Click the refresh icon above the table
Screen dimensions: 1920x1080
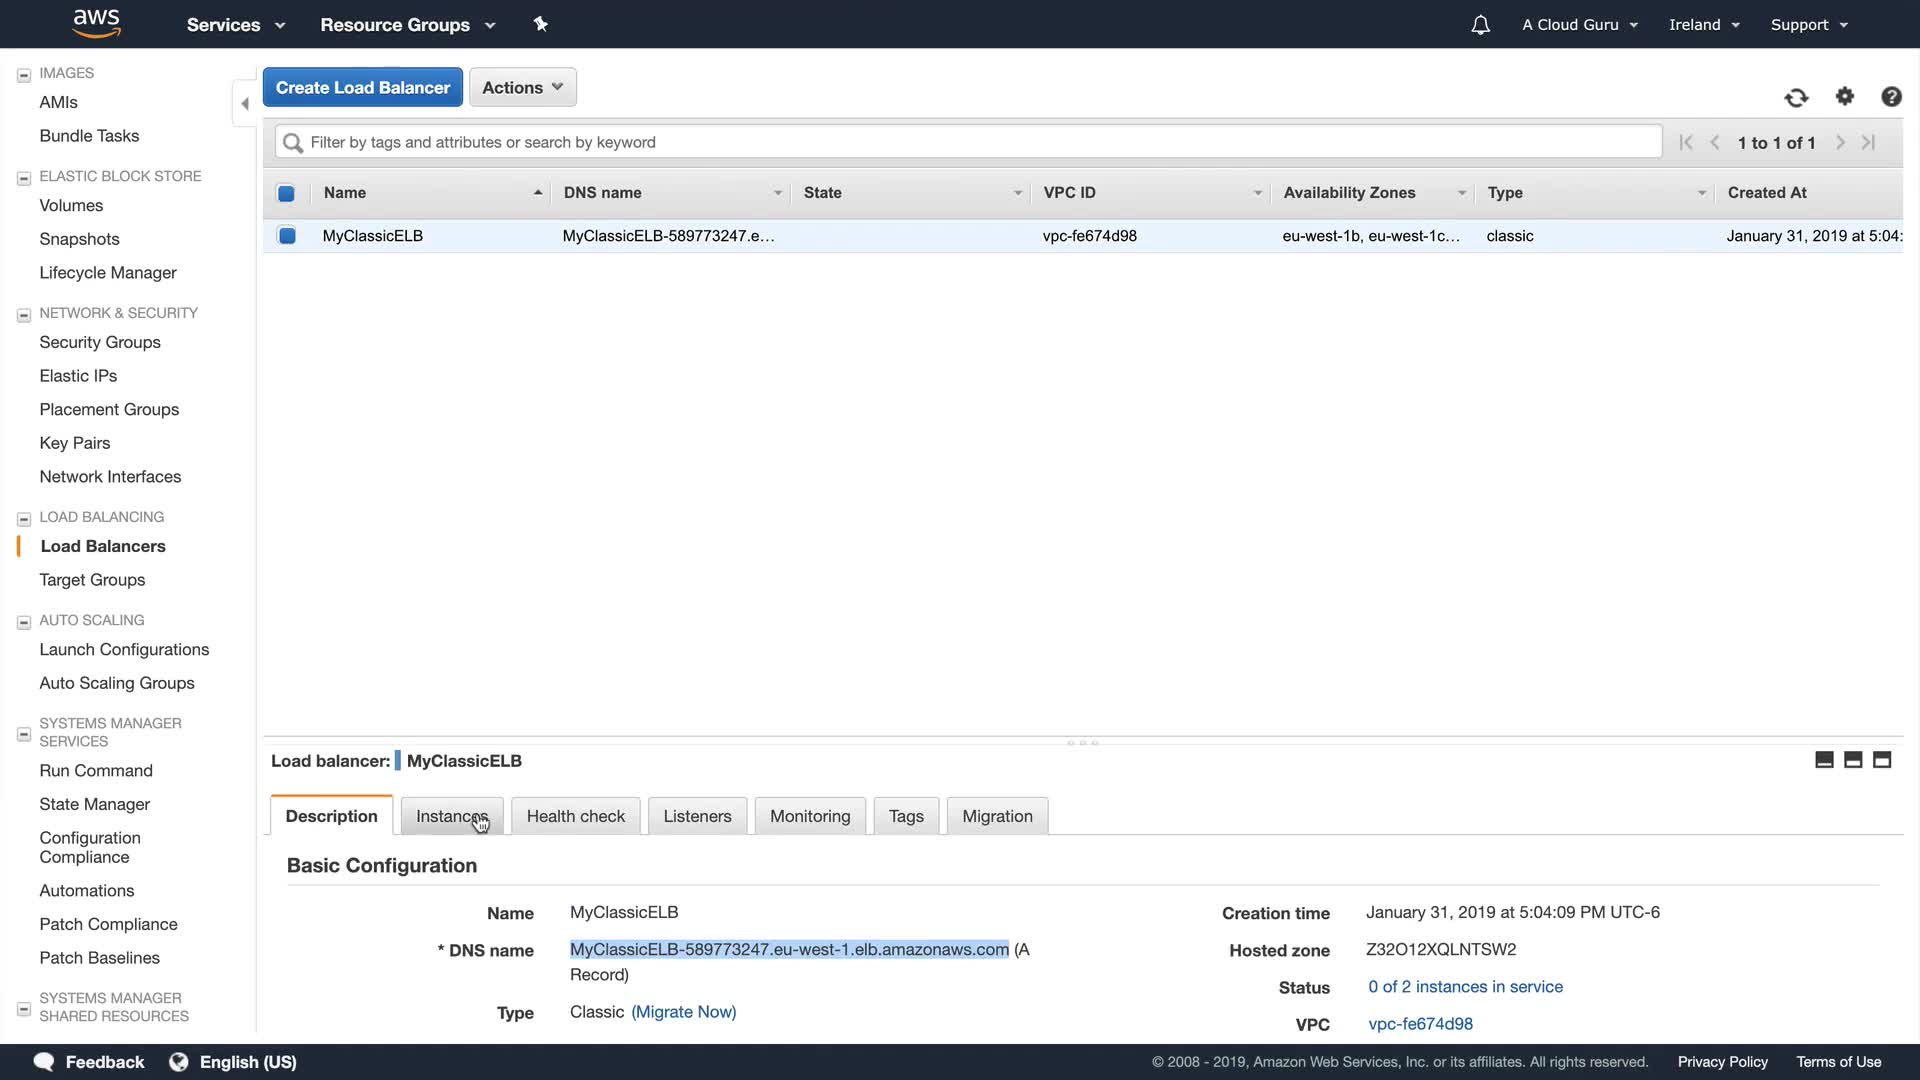(1796, 97)
